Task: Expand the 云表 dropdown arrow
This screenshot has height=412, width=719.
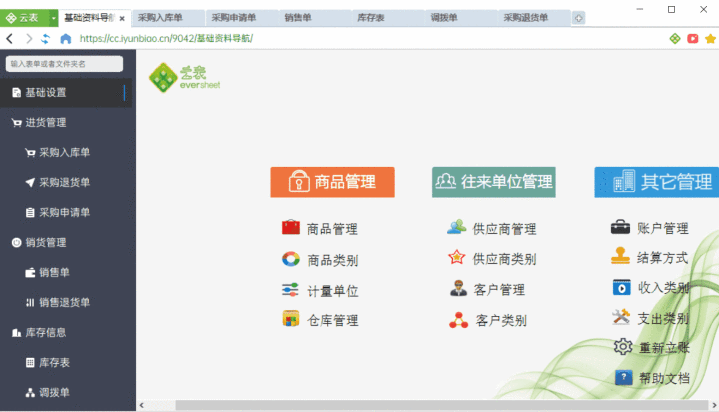Action: (54, 18)
